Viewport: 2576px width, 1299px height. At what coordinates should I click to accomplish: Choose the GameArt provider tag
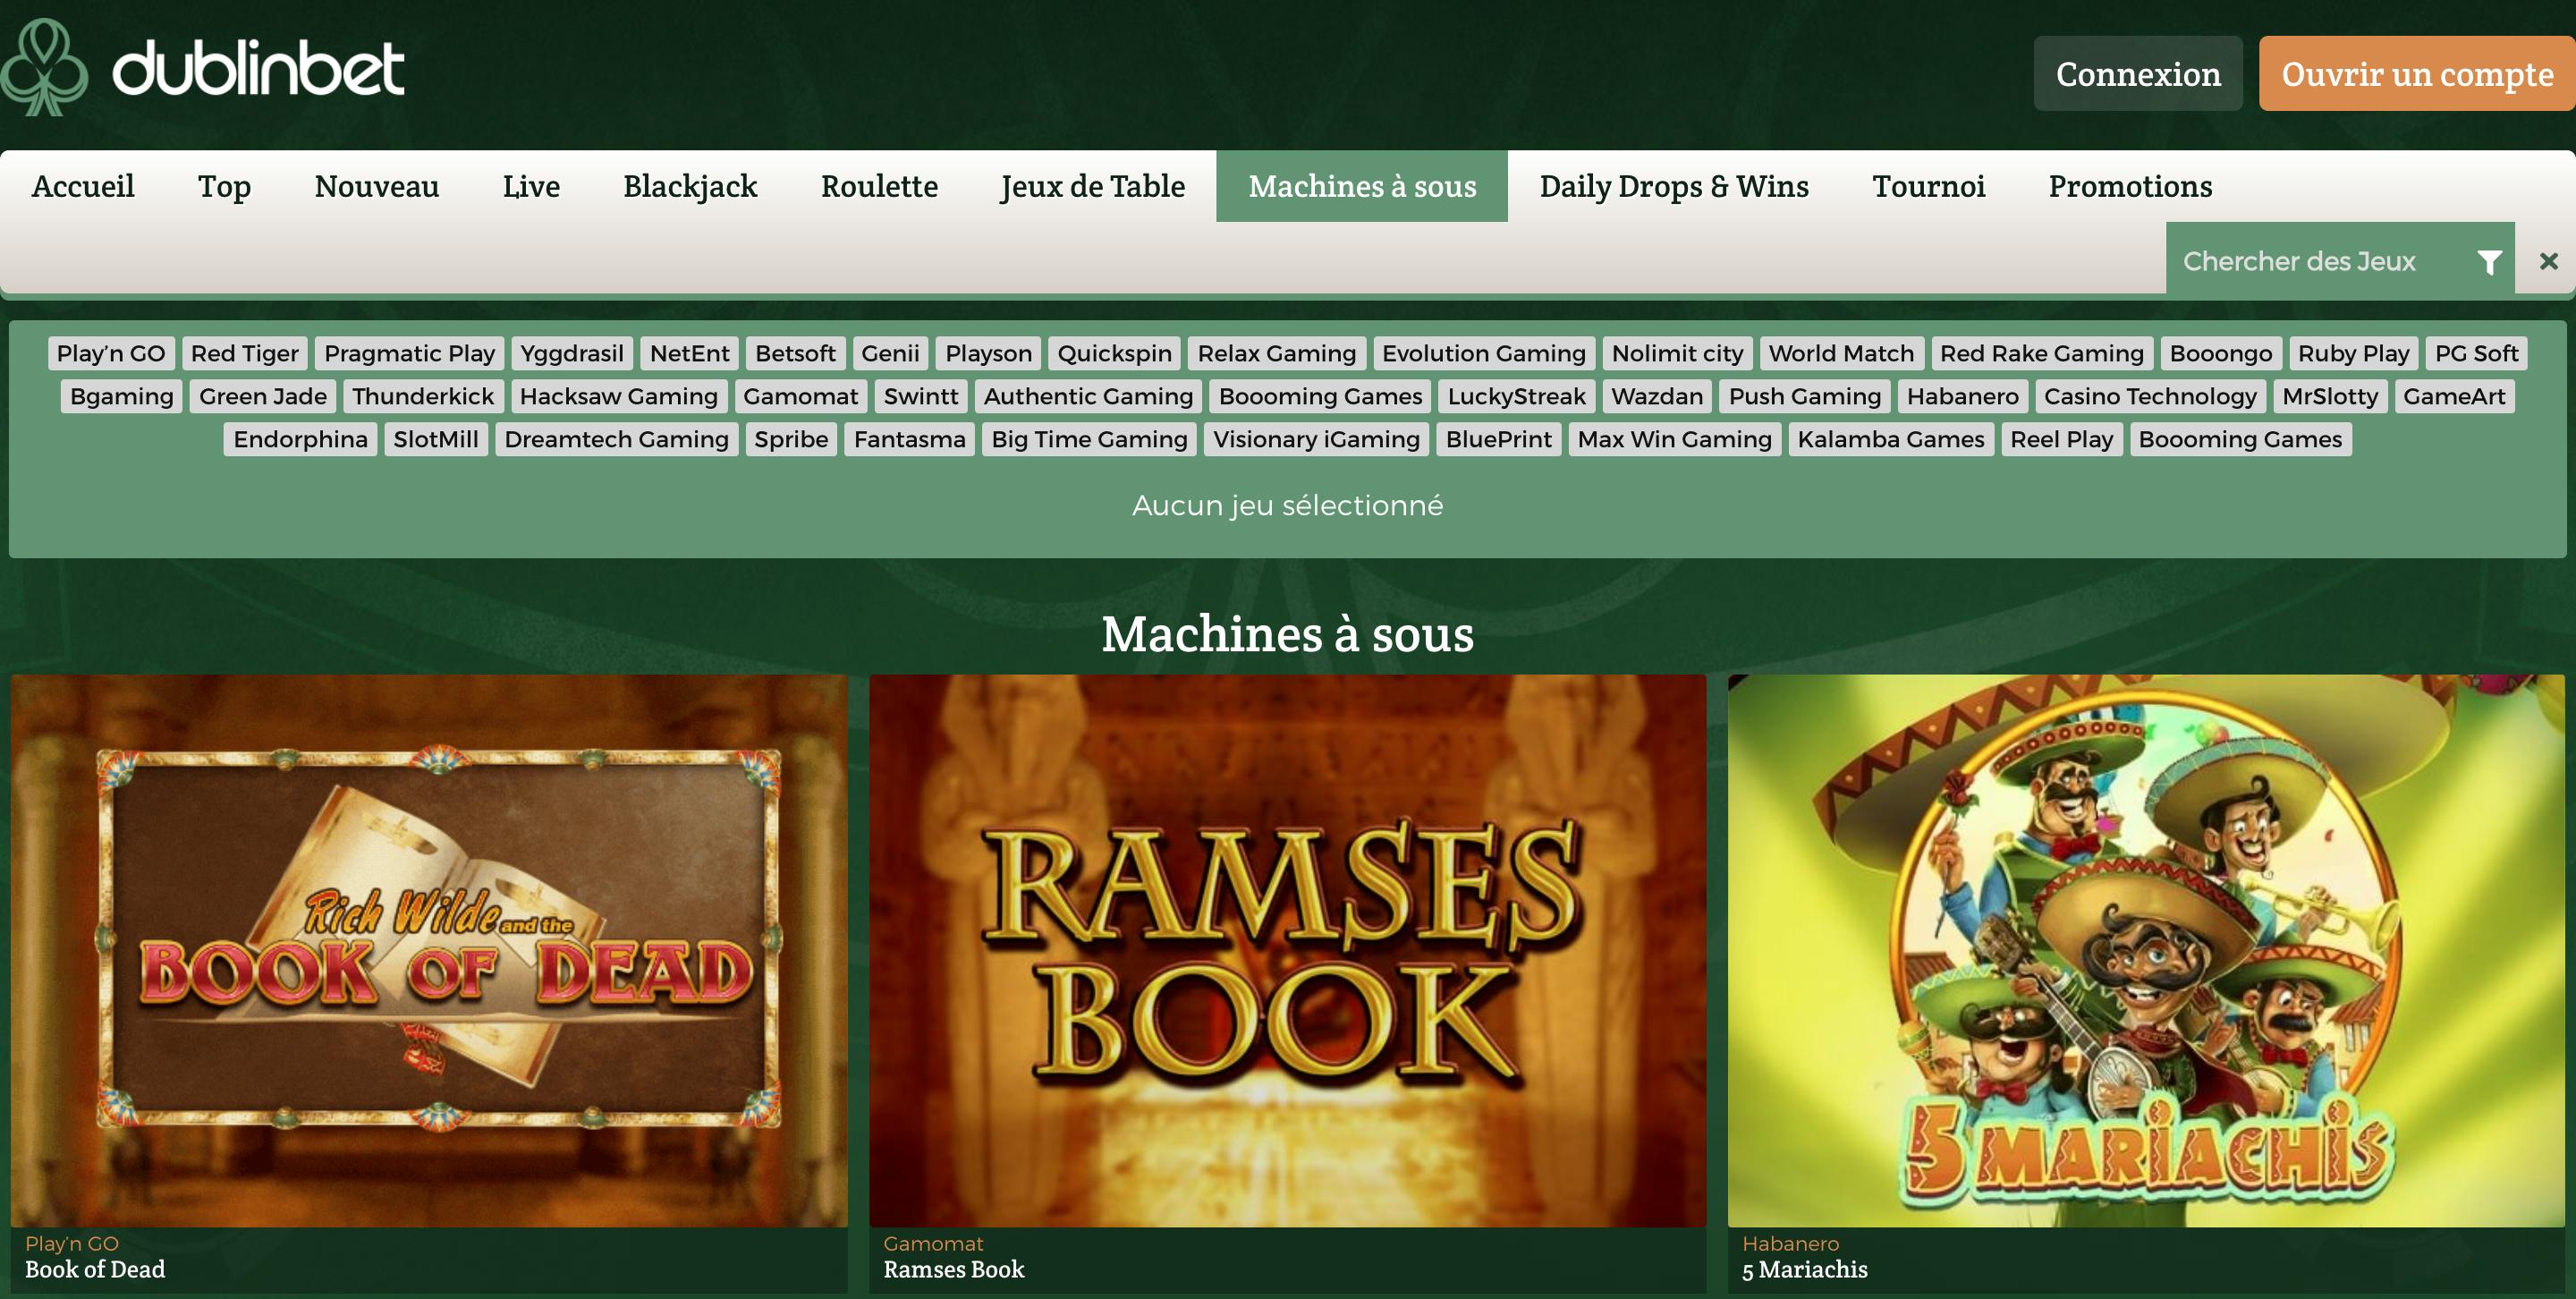coord(2454,396)
